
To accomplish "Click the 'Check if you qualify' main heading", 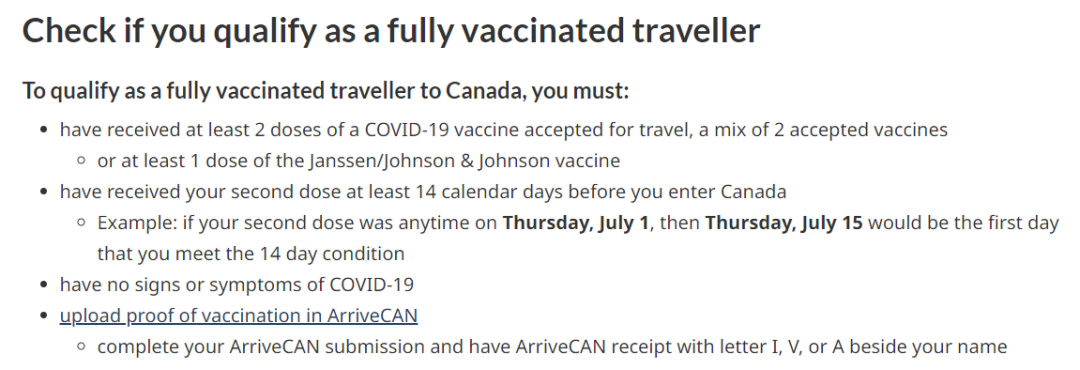I will 391,31.
